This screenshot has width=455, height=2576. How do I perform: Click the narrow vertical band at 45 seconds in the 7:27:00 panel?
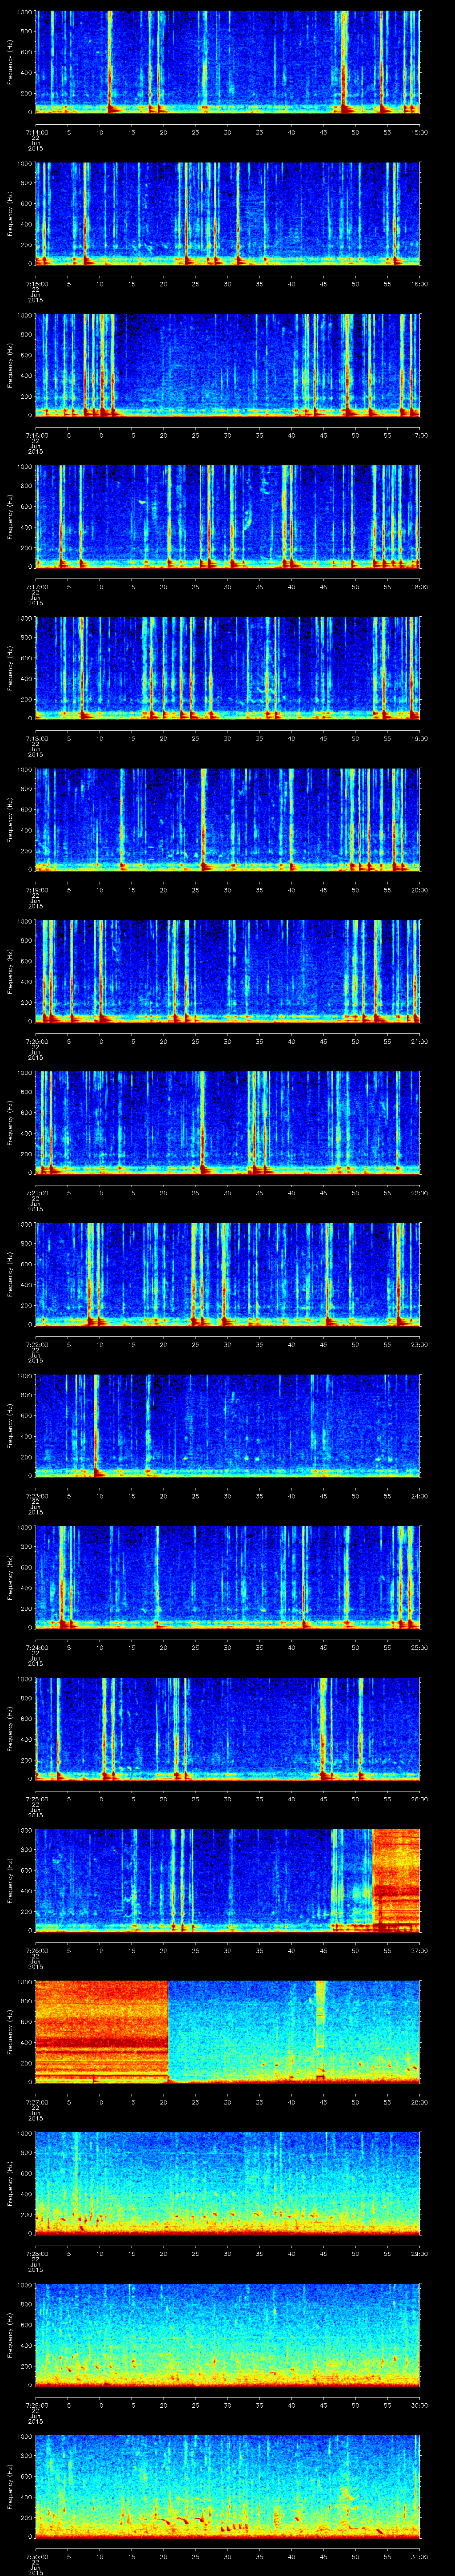[320, 2010]
